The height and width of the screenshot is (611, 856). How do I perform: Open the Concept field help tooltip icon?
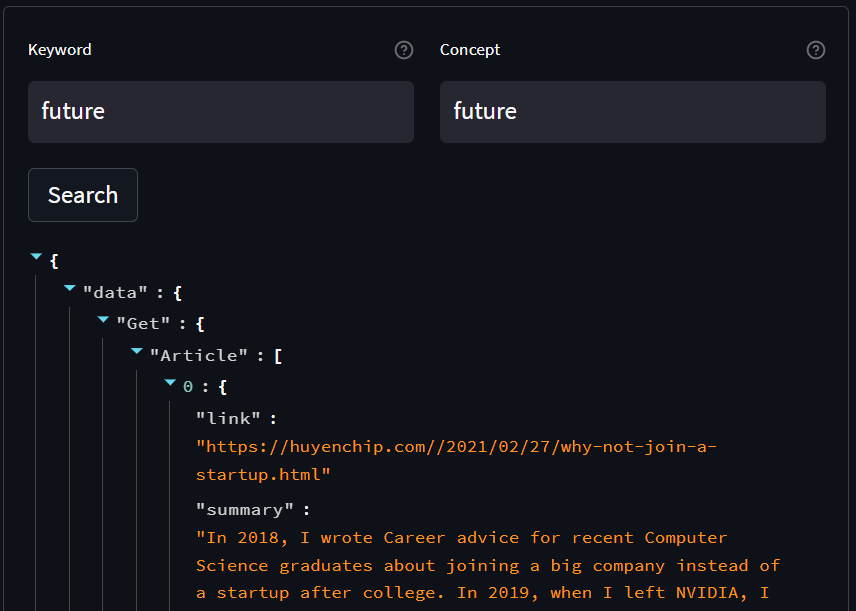(816, 50)
